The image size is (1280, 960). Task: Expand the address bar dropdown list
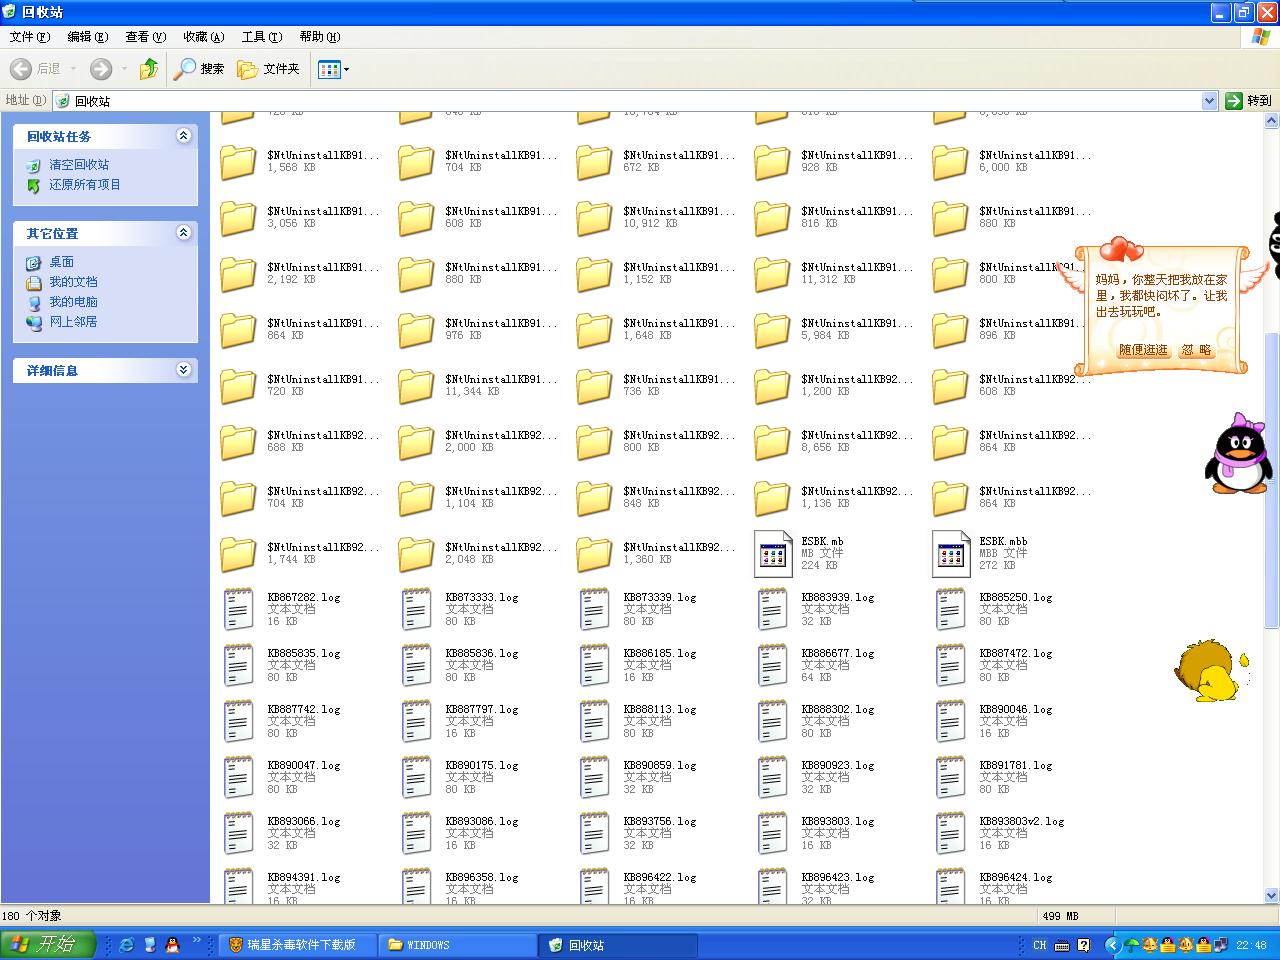1209,101
